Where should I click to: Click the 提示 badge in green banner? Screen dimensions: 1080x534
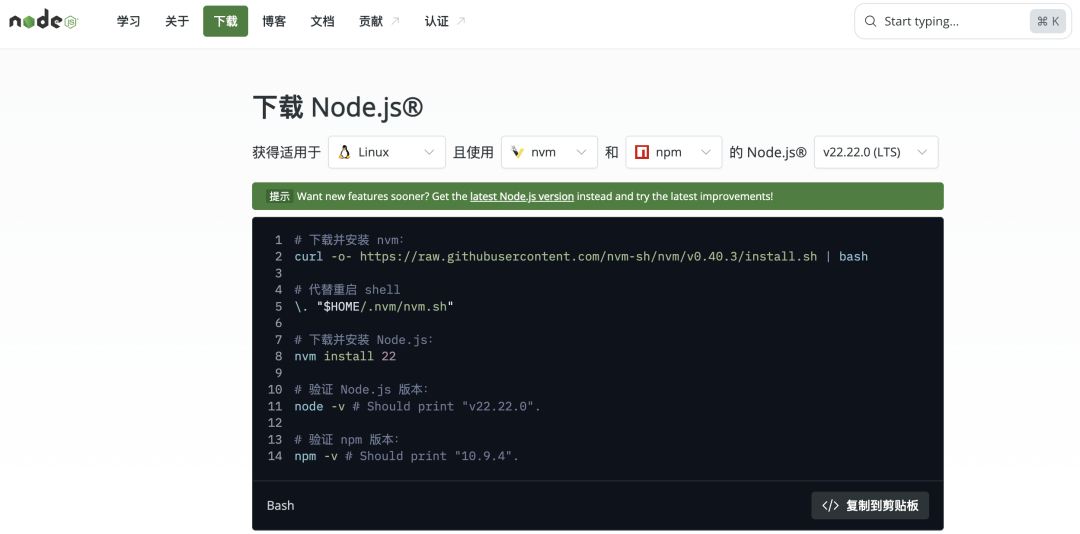(x=279, y=196)
